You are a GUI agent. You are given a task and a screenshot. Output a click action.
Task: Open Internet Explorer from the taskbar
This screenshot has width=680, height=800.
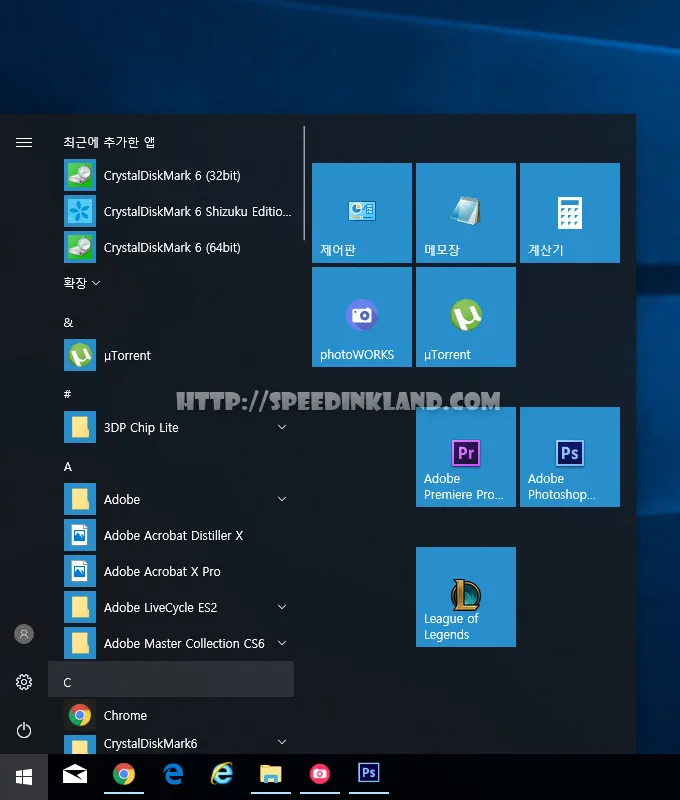[222, 774]
